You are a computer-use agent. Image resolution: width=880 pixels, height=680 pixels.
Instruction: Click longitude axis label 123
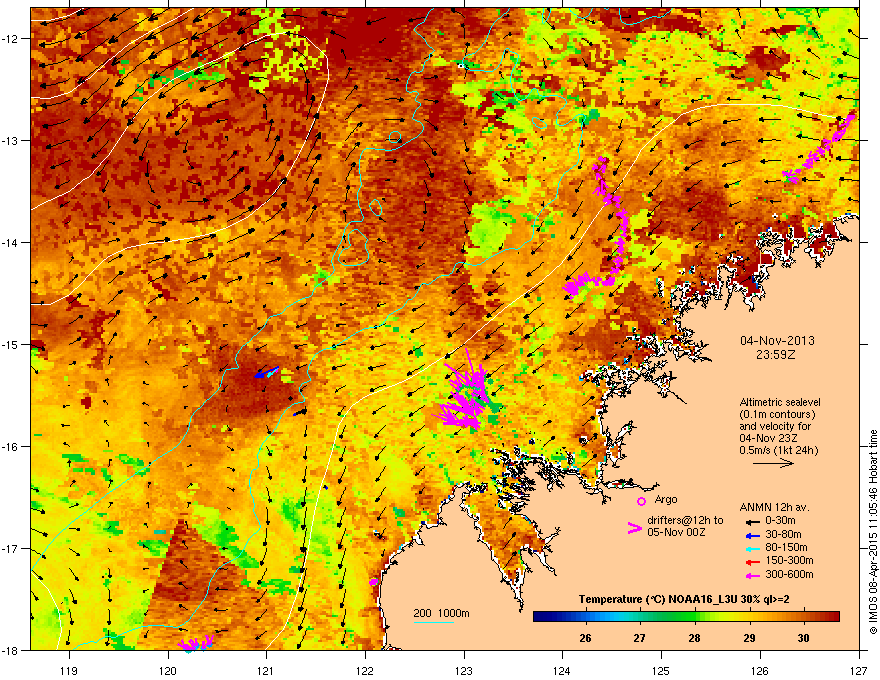(464, 670)
